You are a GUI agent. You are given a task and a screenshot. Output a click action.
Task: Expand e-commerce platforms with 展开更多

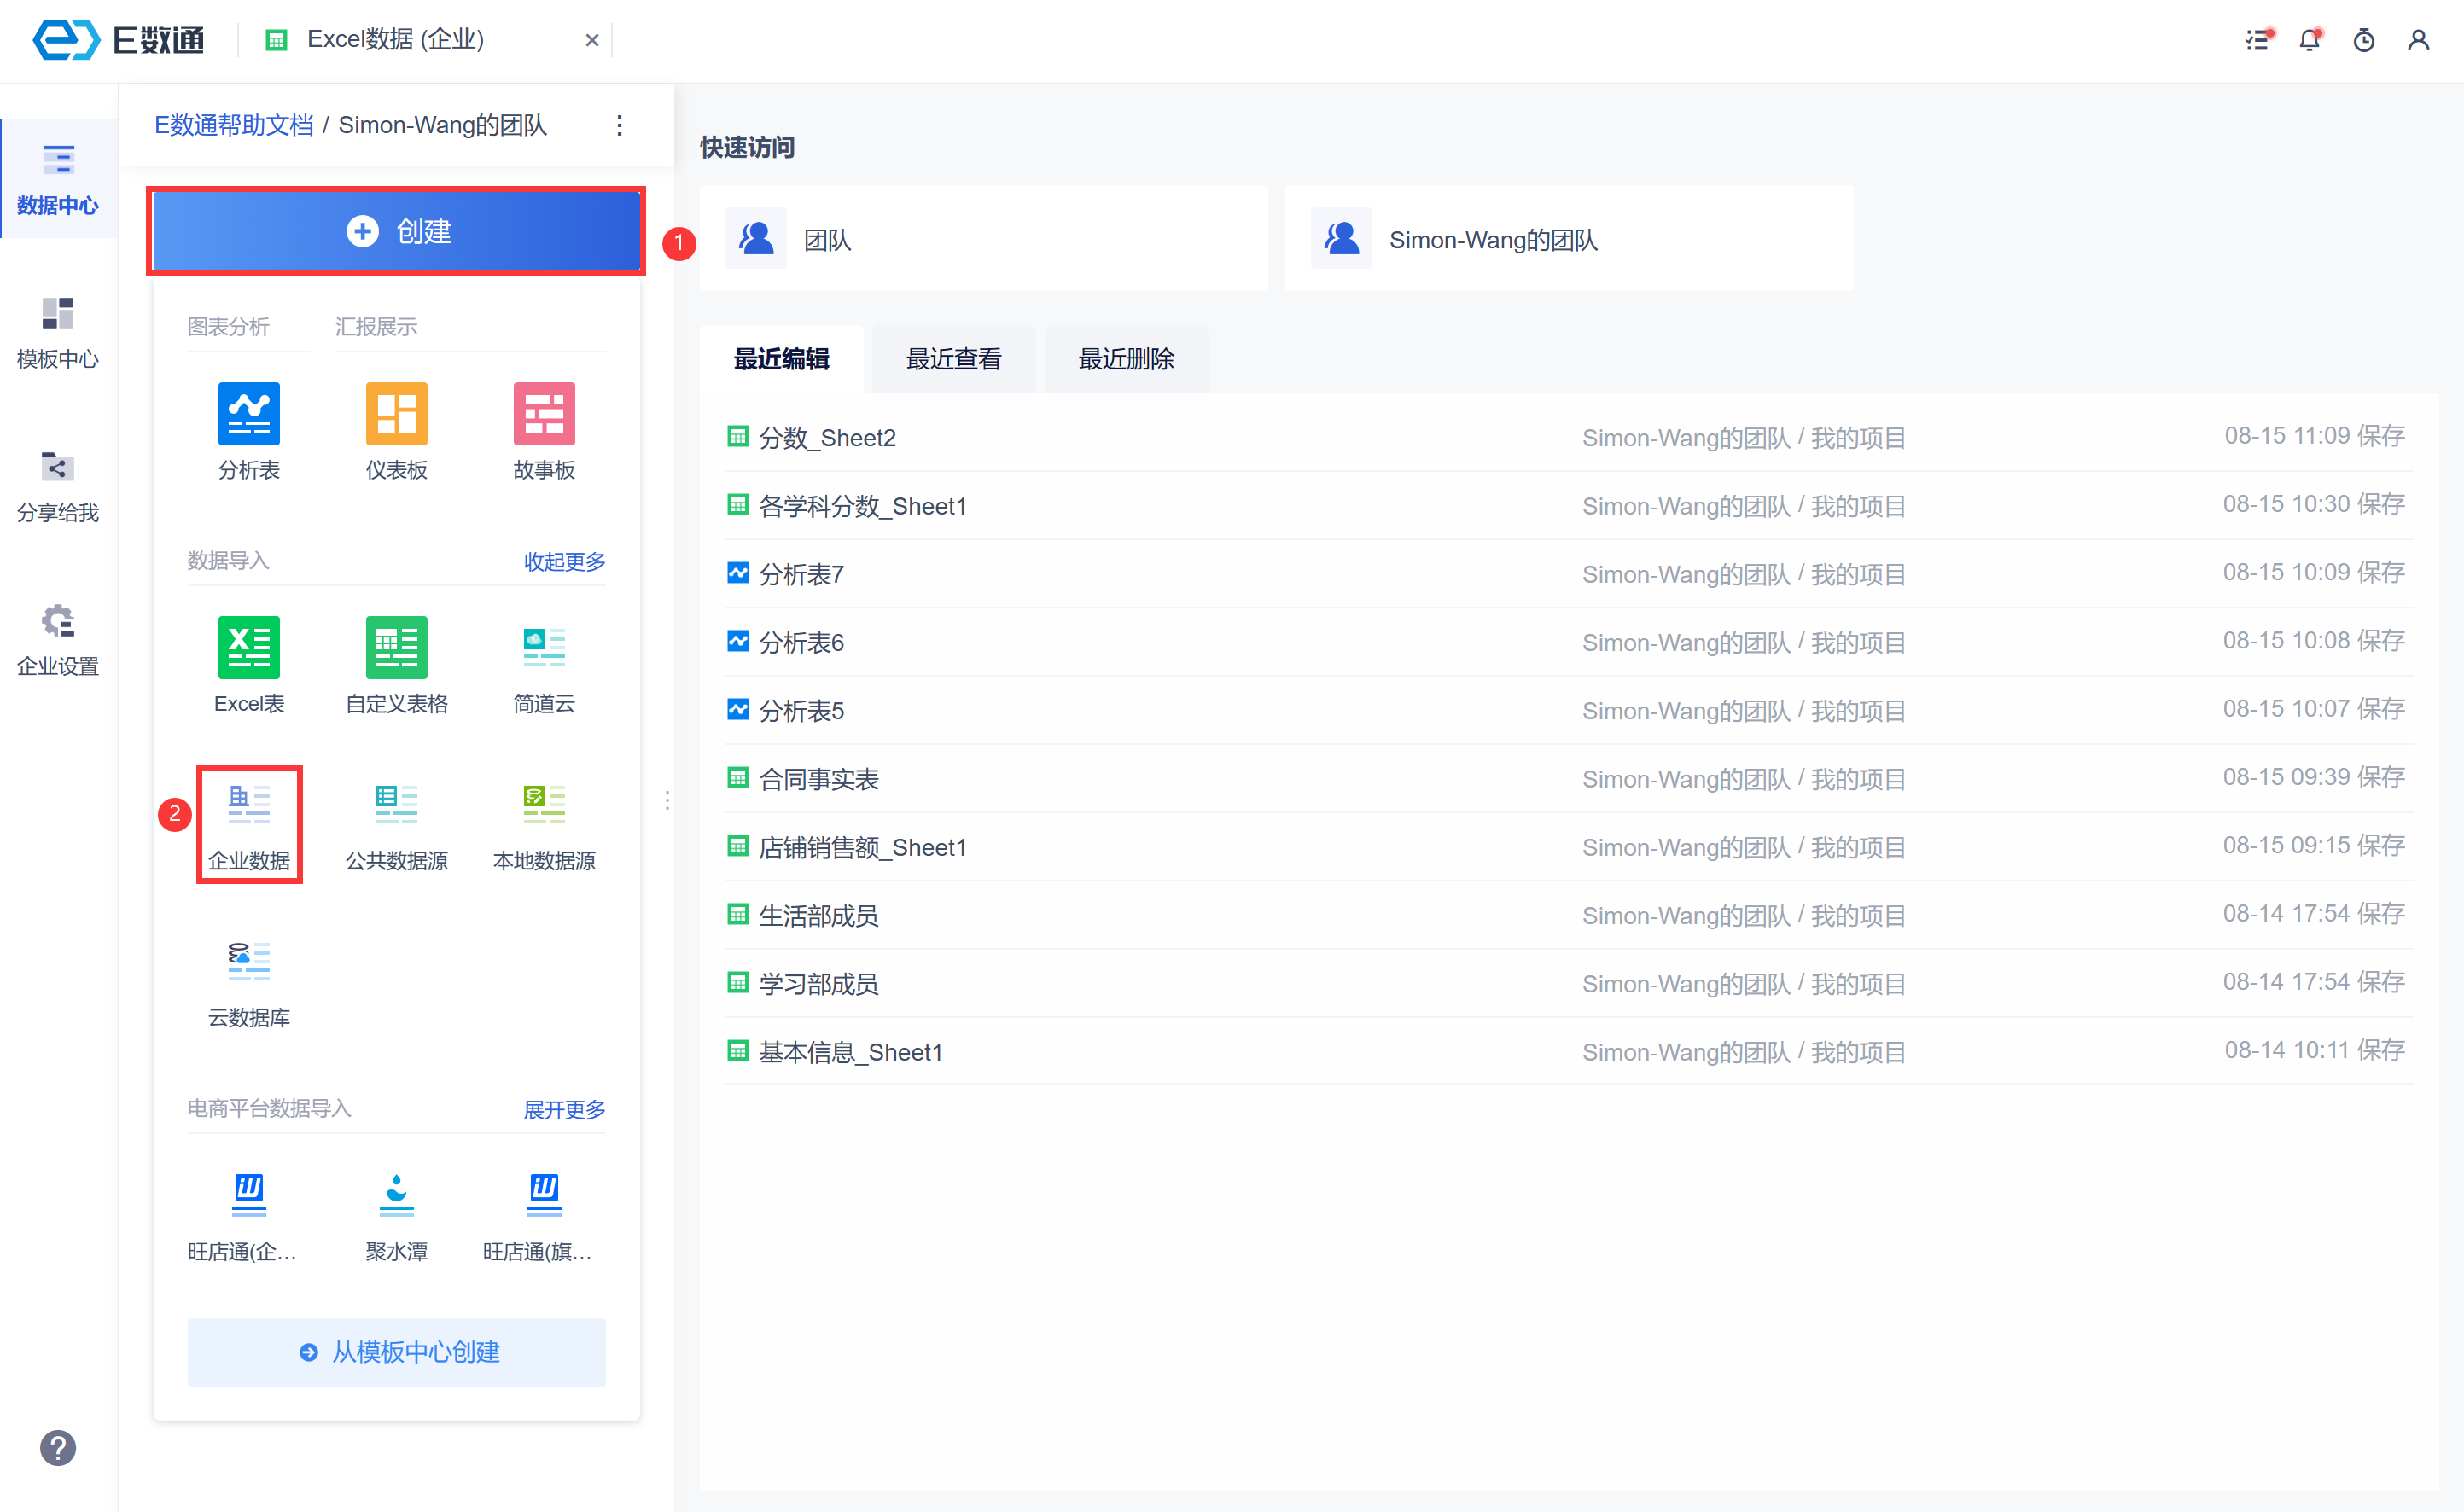[x=564, y=1109]
